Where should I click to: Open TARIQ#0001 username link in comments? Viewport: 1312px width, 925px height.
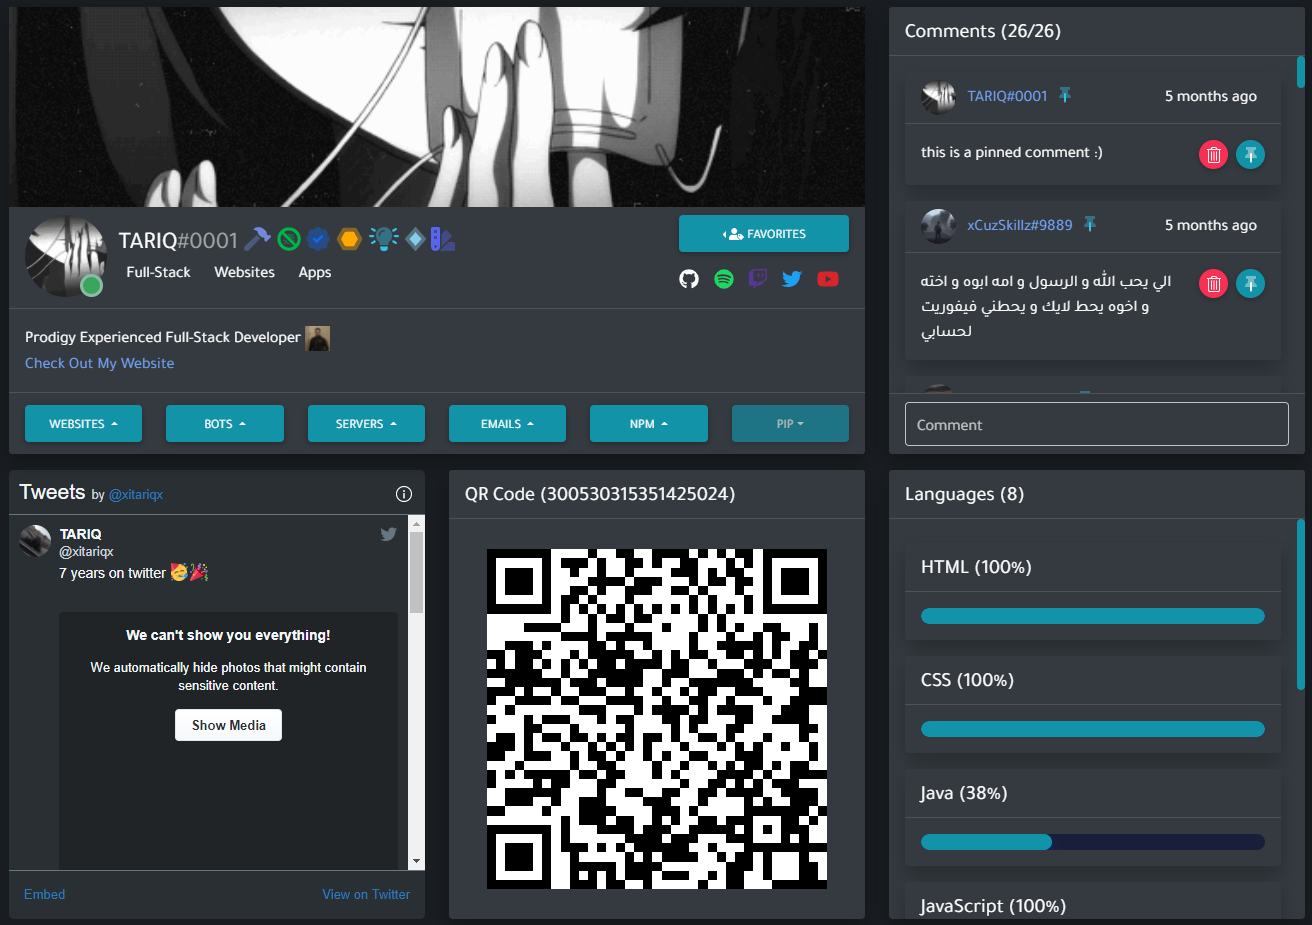tap(1007, 96)
